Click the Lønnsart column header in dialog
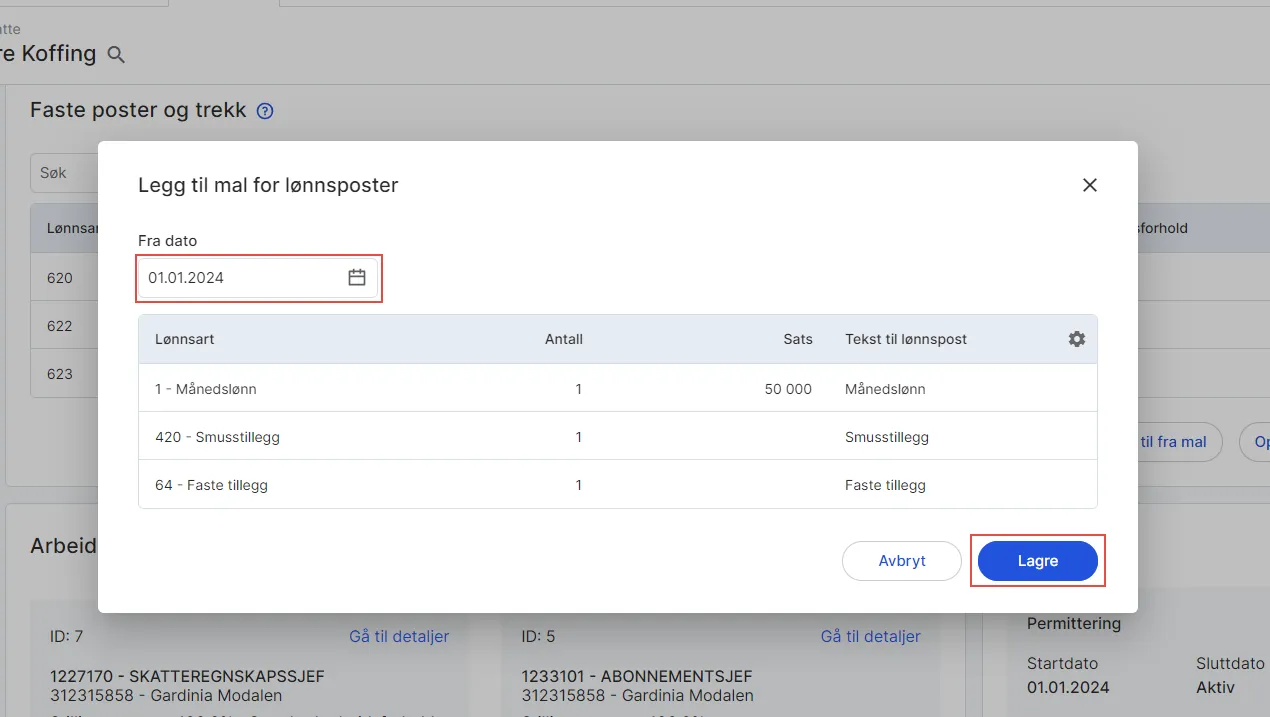 pos(185,339)
